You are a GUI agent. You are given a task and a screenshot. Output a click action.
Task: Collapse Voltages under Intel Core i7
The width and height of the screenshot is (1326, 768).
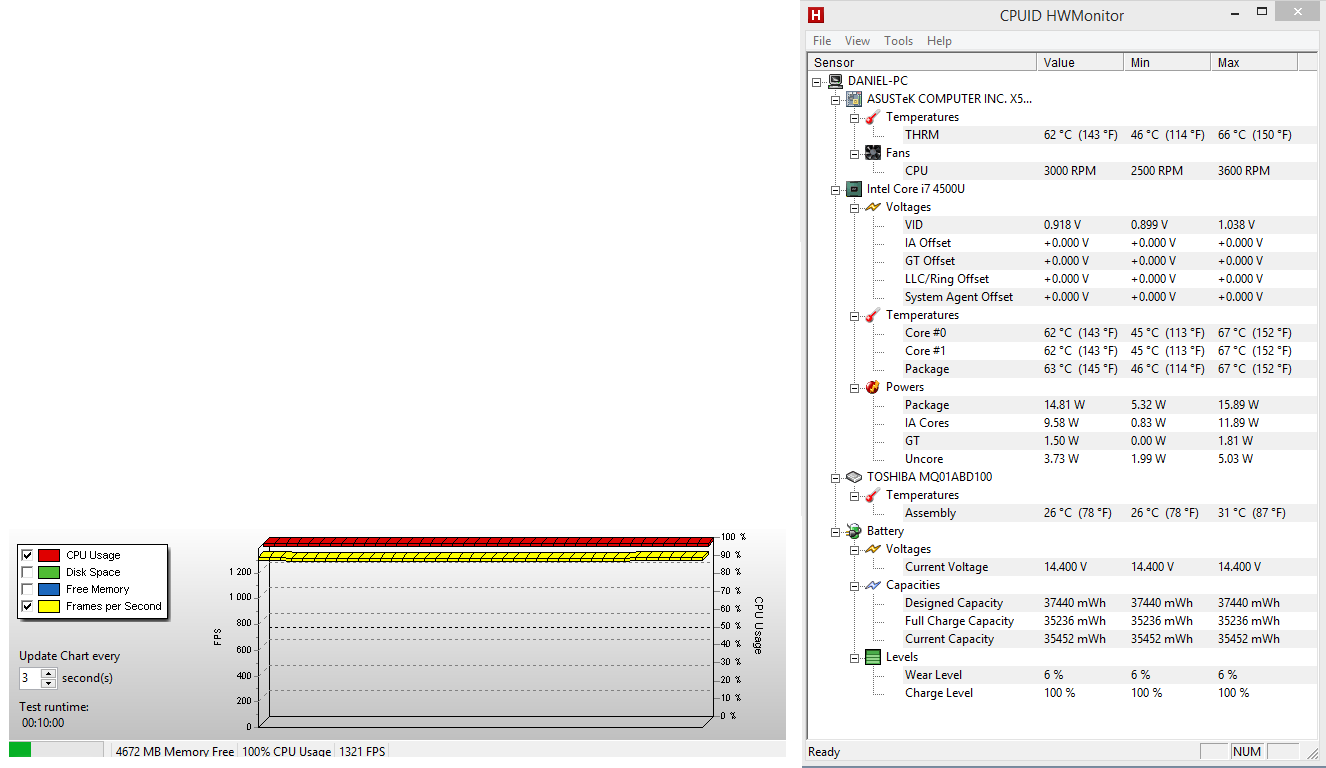(x=855, y=207)
